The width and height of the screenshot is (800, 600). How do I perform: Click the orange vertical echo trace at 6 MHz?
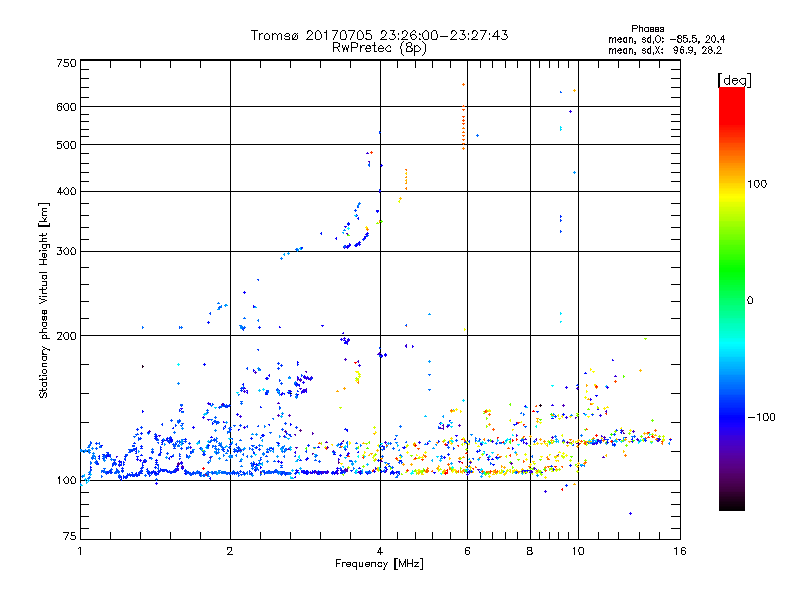463,128
